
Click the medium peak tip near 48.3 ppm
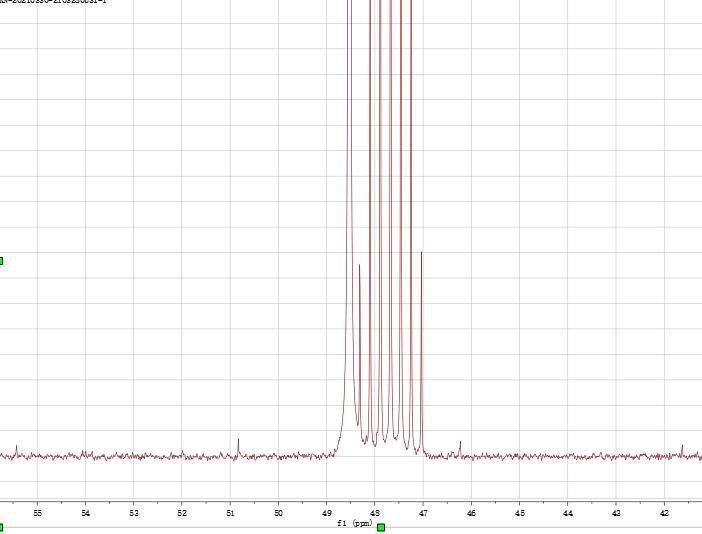[x=360, y=265]
